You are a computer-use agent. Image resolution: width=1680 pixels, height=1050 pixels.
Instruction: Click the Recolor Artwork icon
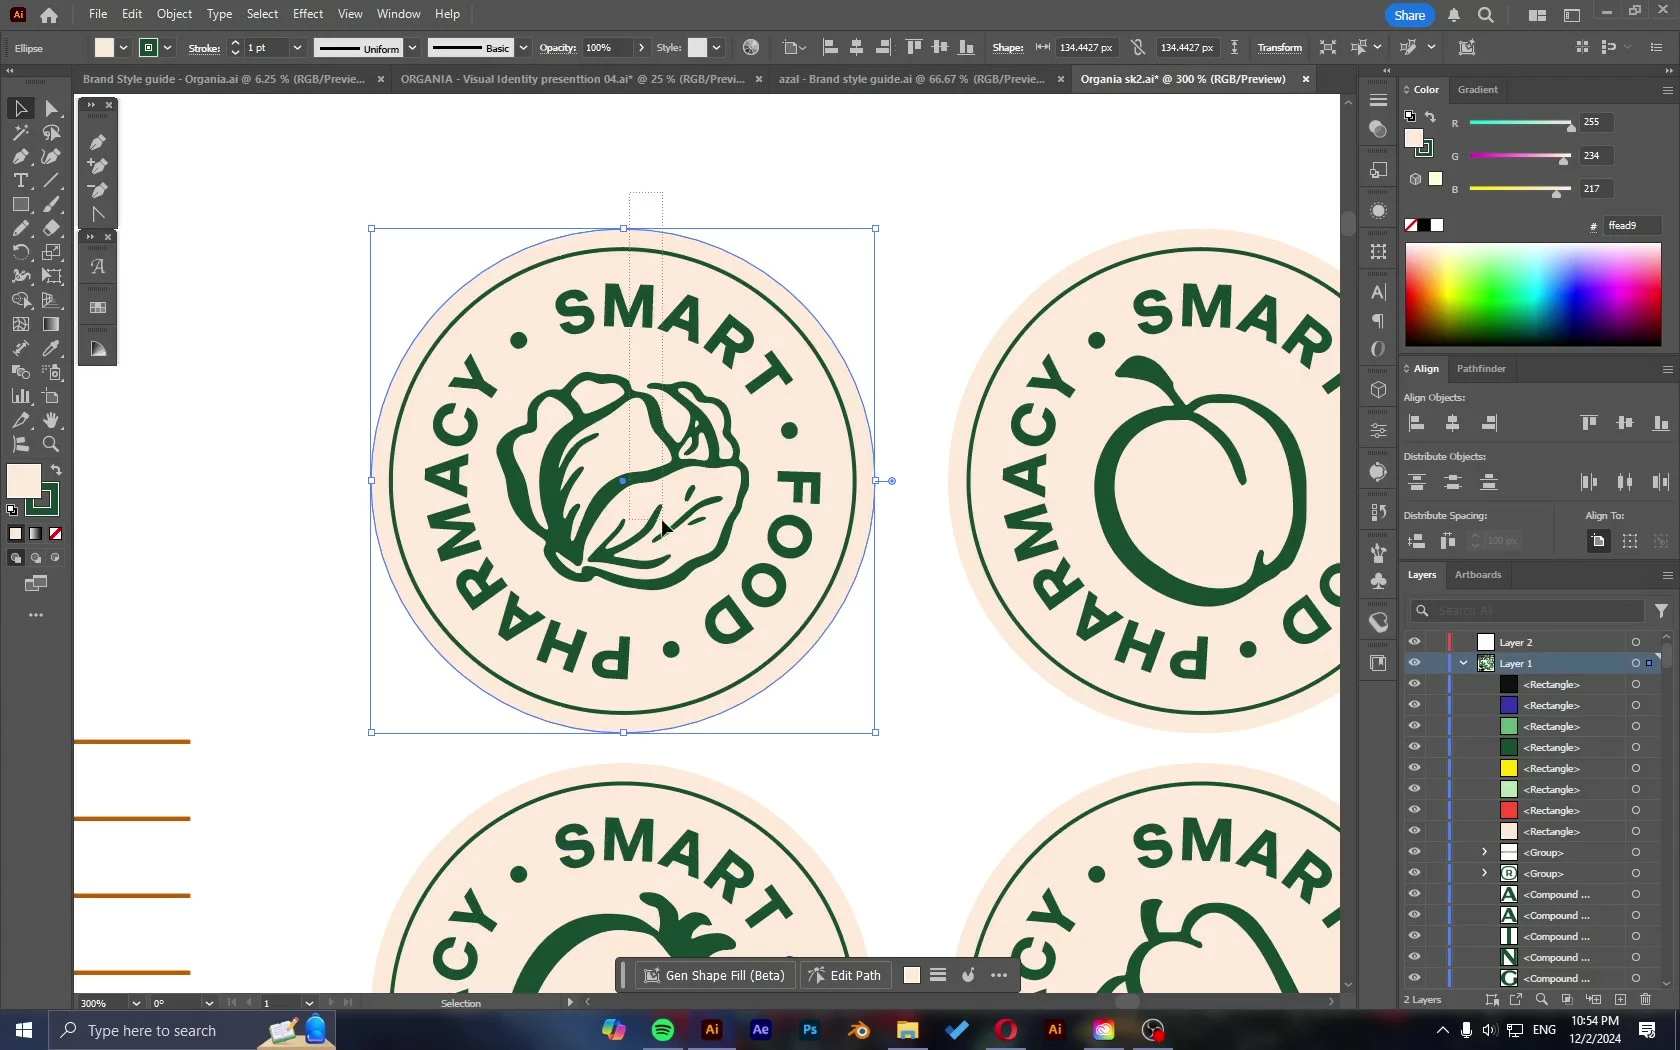pyautogui.click(x=751, y=47)
